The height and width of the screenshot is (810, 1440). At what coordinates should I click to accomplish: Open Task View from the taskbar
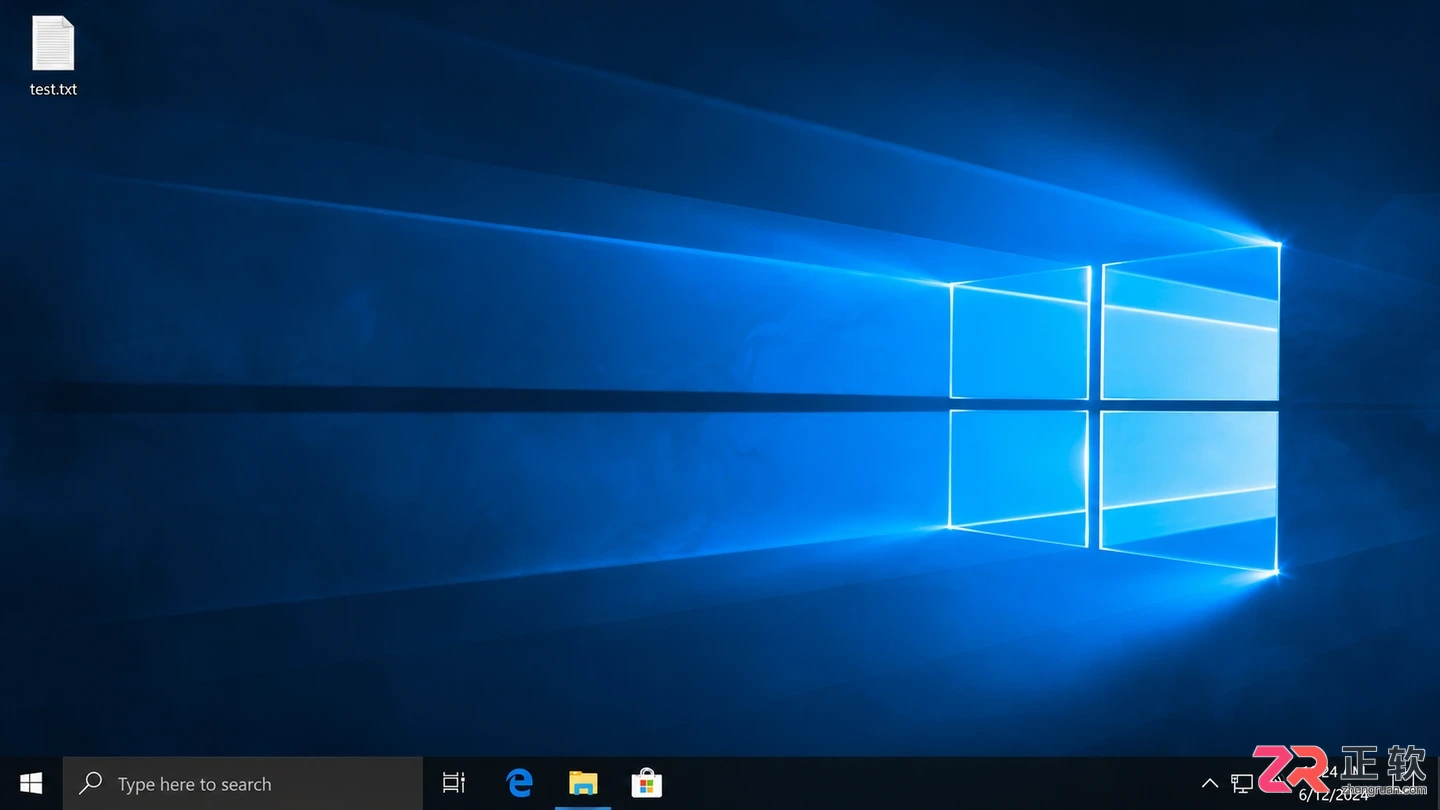[x=454, y=783]
